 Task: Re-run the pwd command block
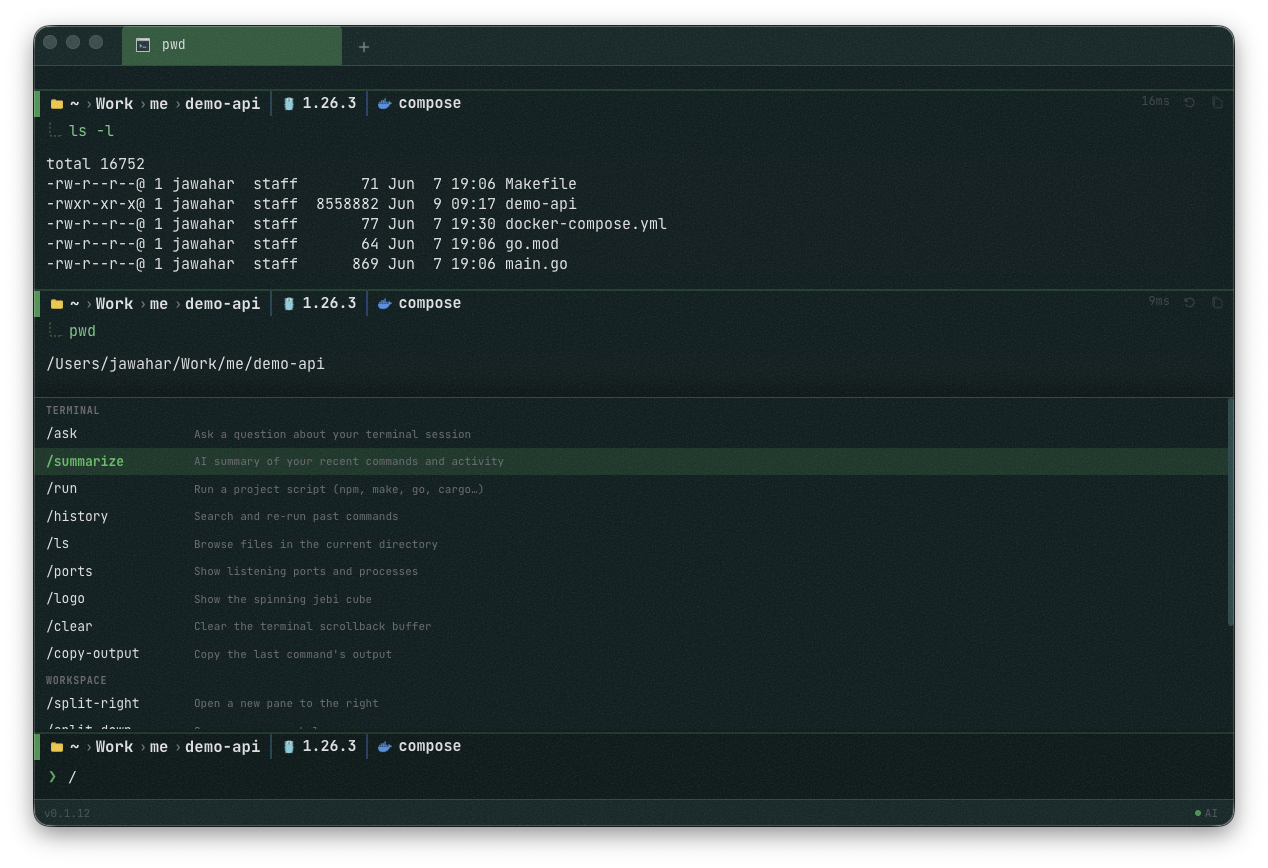click(x=1189, y=302)
